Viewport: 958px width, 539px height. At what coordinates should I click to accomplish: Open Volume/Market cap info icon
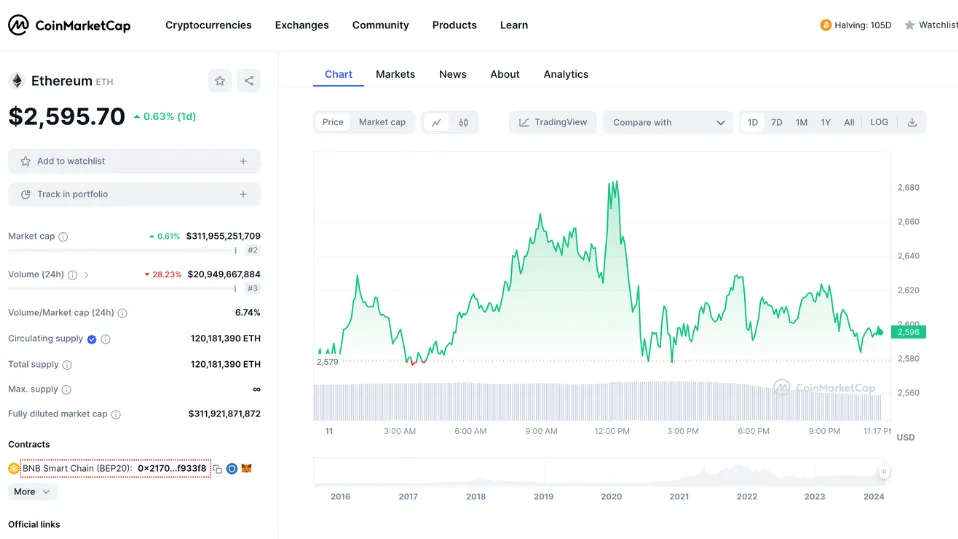(122, 313)
